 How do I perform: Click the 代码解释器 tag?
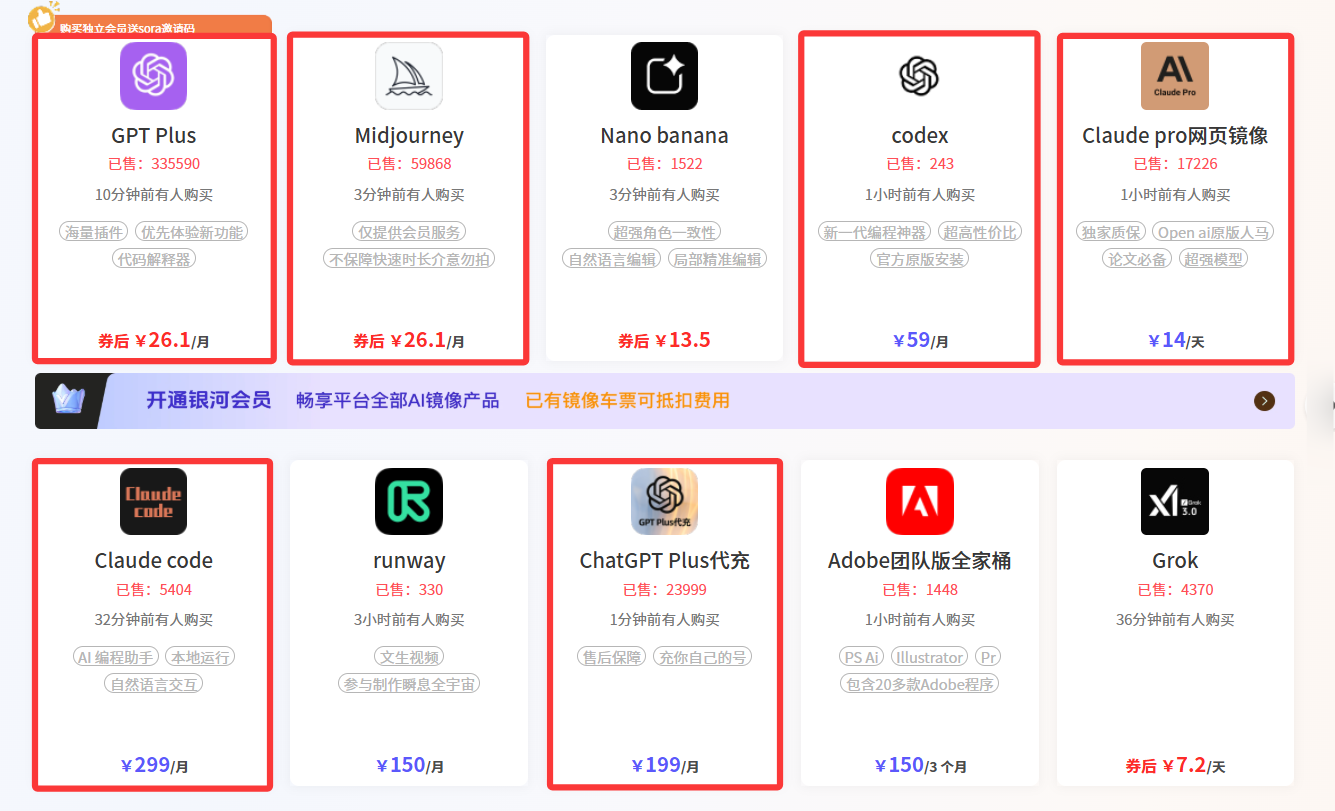pyautogui.click(x=153, y=259)
